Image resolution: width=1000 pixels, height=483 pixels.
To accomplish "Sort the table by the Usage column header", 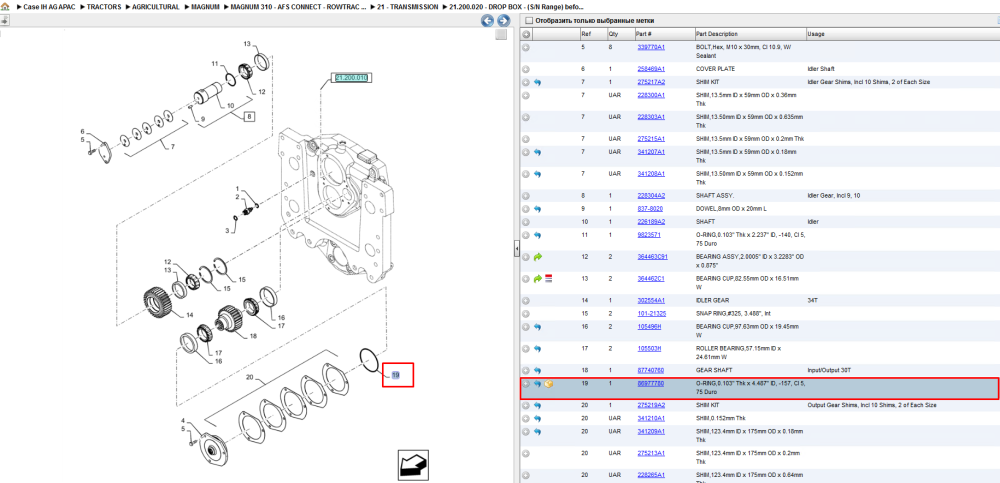I will coord(815,34).
